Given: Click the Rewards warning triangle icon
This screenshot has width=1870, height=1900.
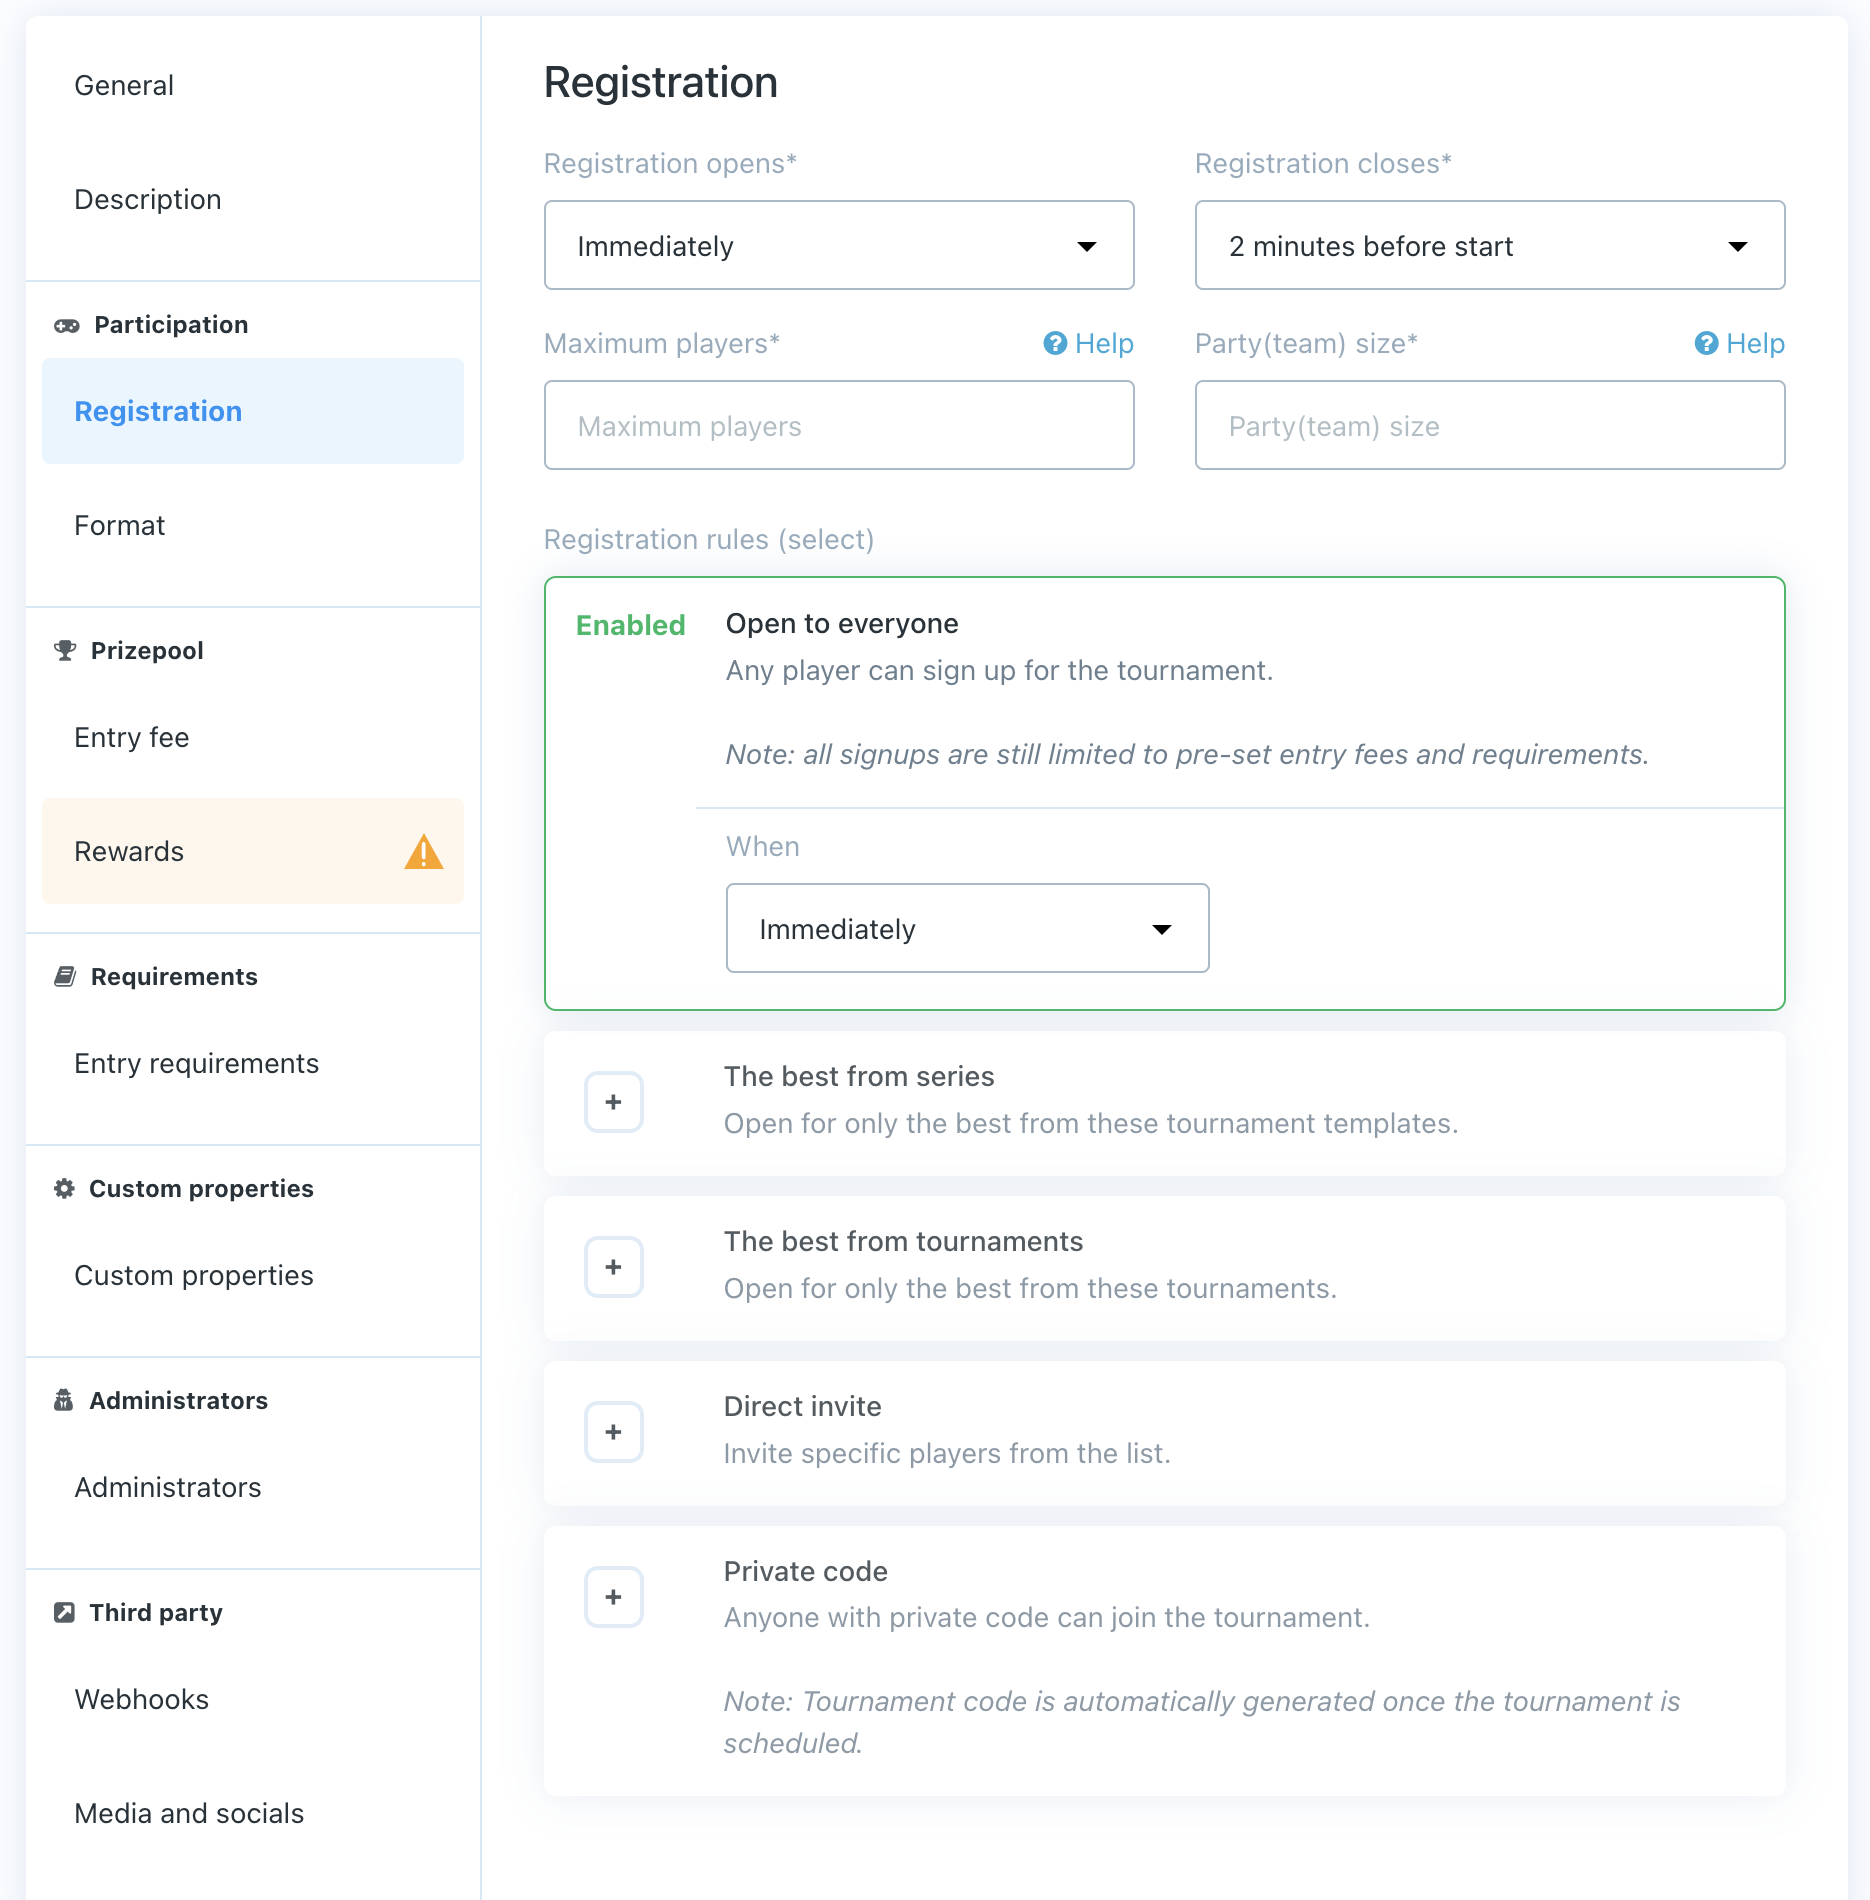Looking at the screenshot, I should click(423, 852).
